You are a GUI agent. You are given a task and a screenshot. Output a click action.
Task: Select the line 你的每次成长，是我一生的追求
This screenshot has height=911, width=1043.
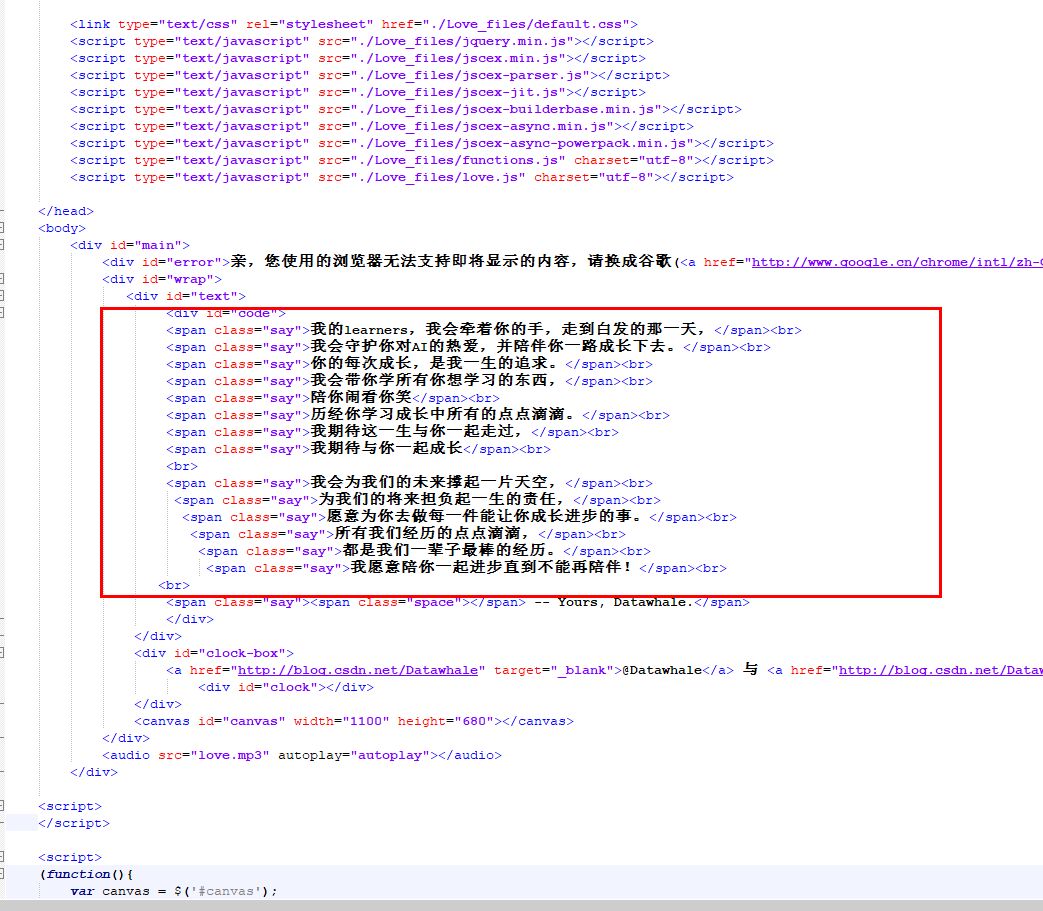click(409, 364)
